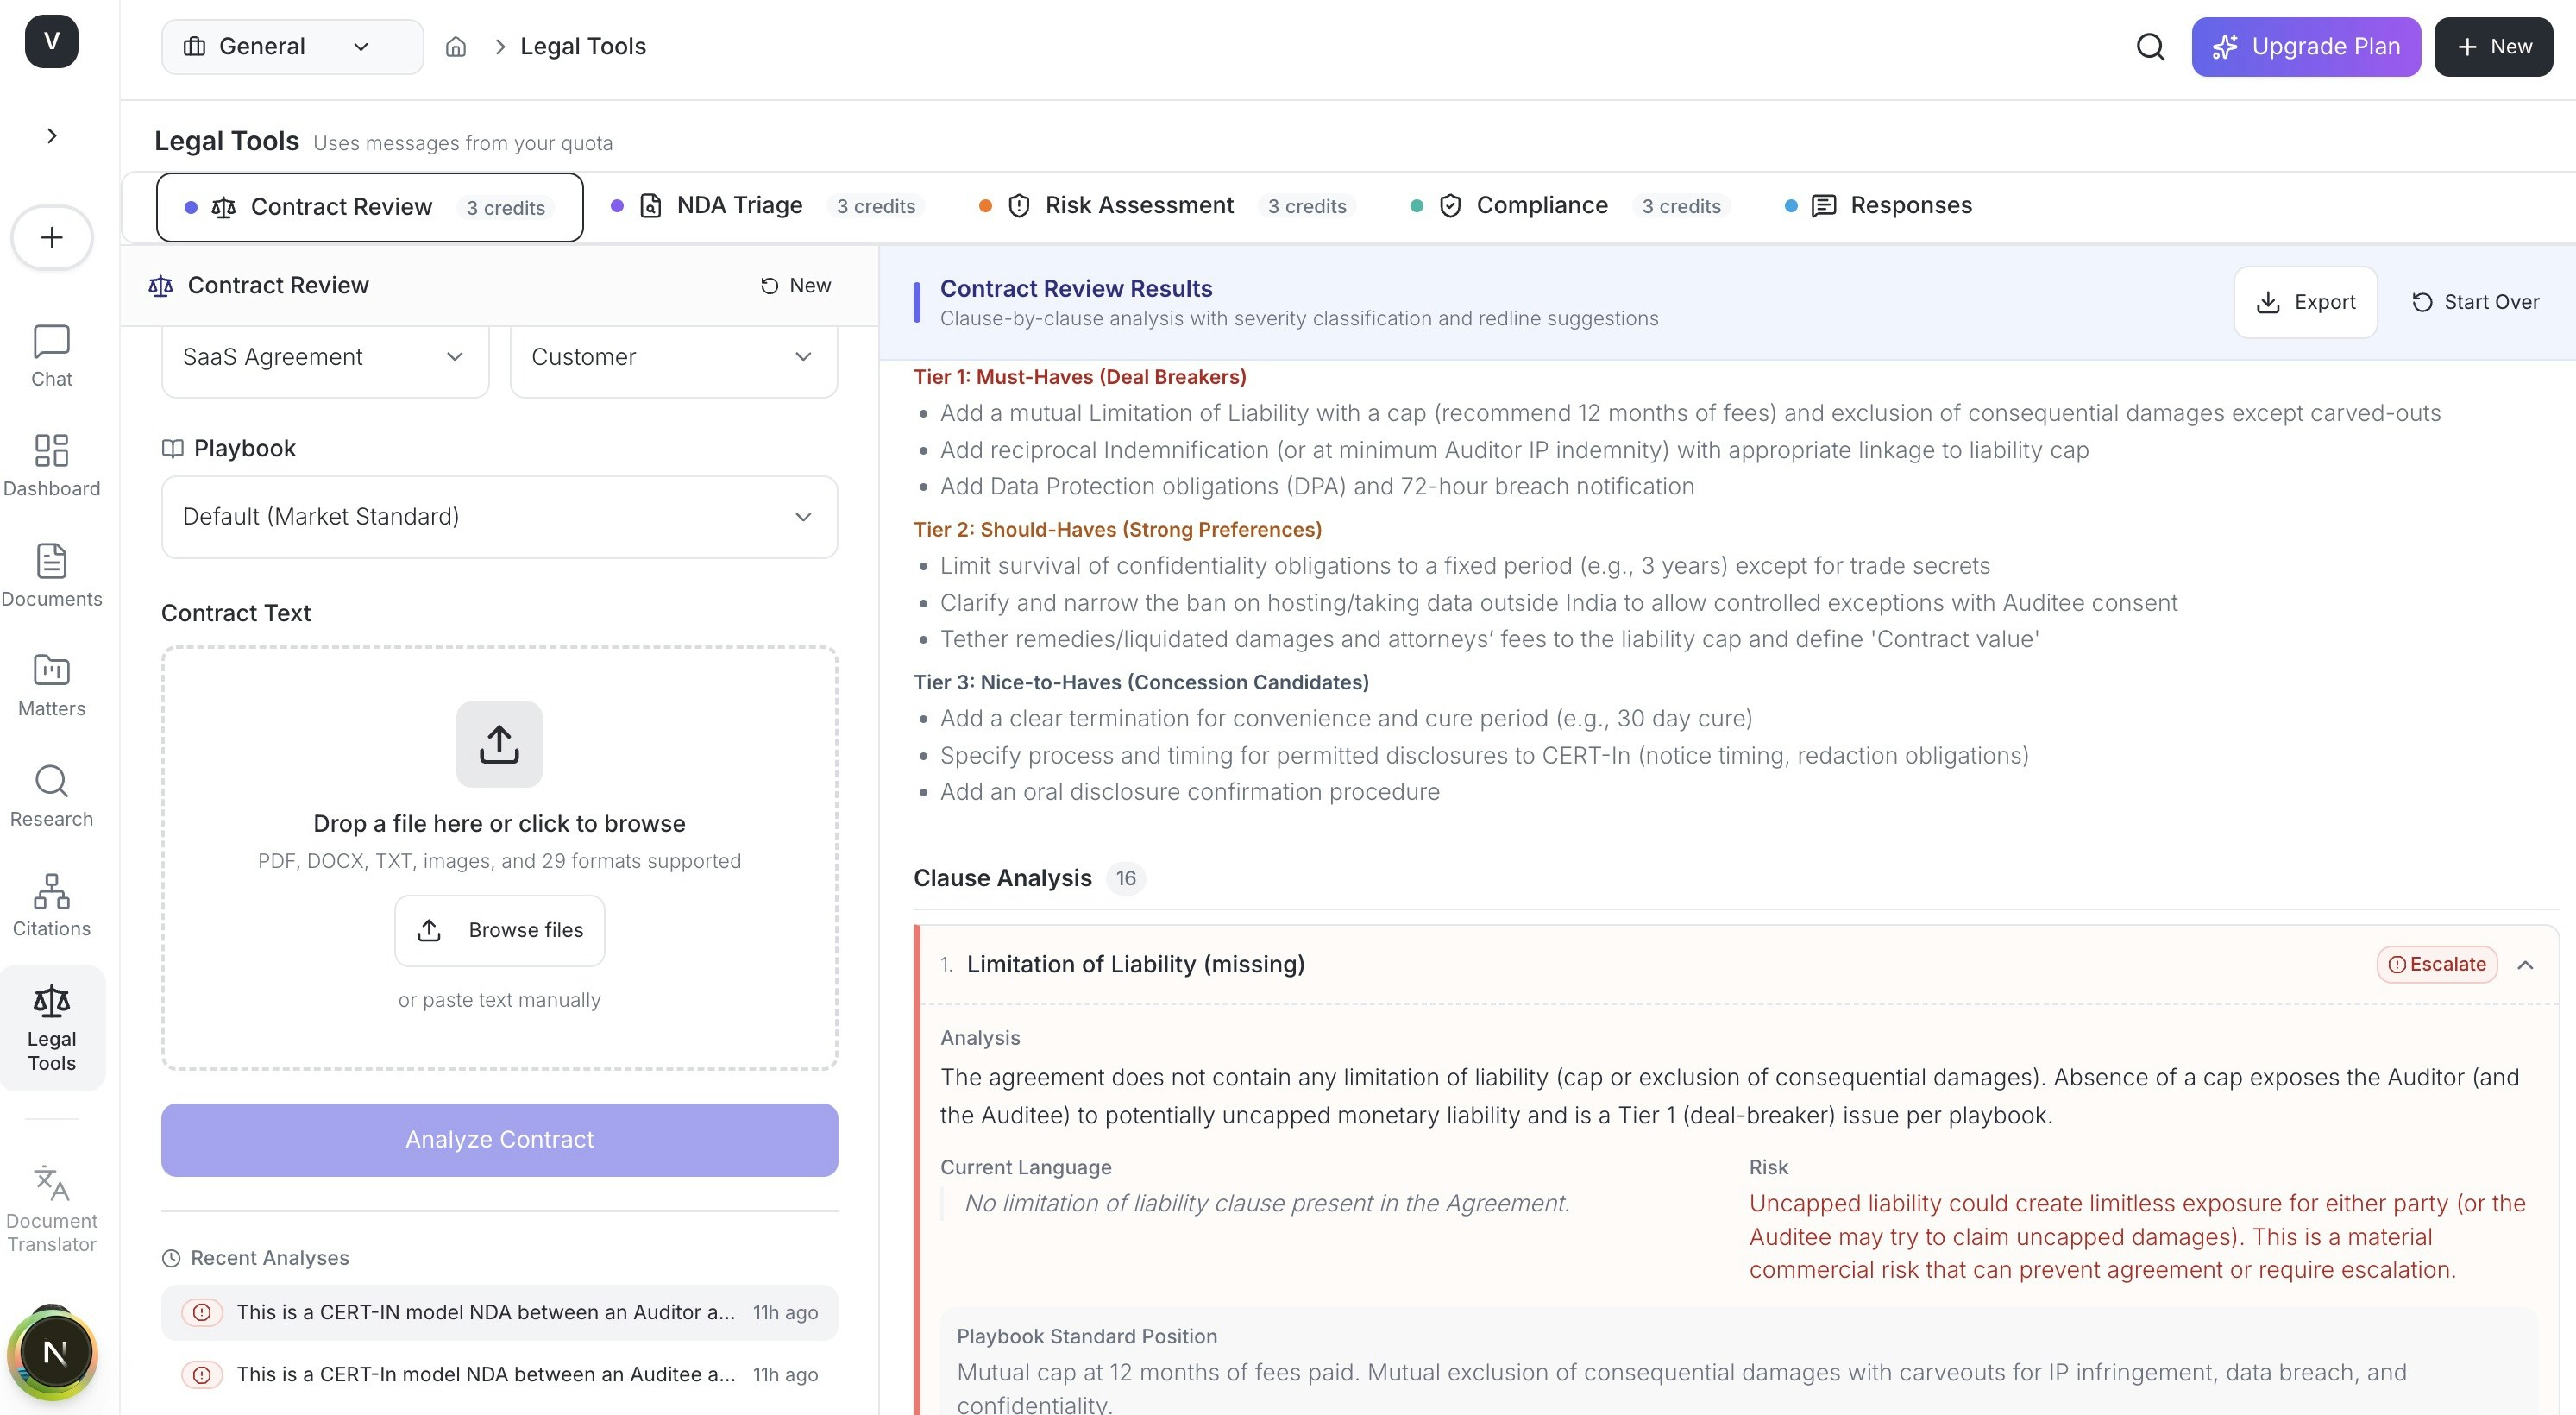
Task: Open Citations in the sidebar
Action: [x=52, y=906]
